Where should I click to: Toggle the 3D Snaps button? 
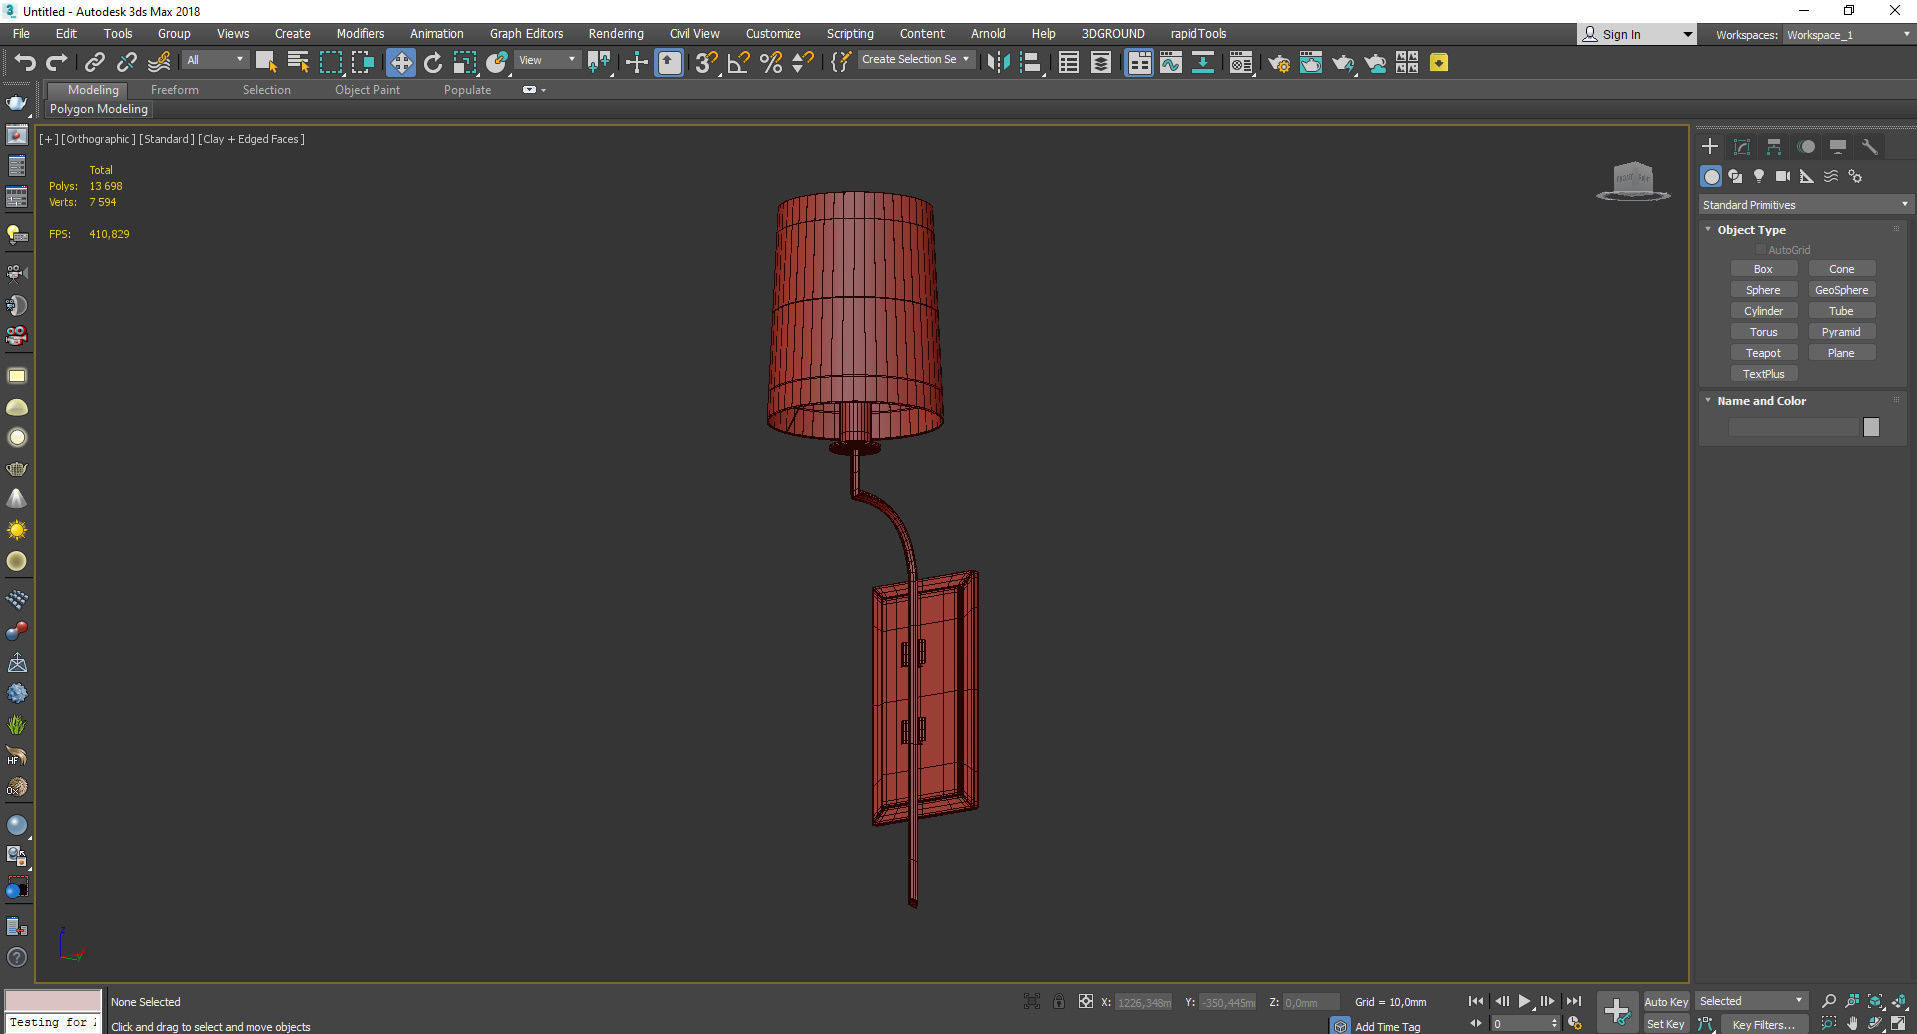[x=706, y=63]
